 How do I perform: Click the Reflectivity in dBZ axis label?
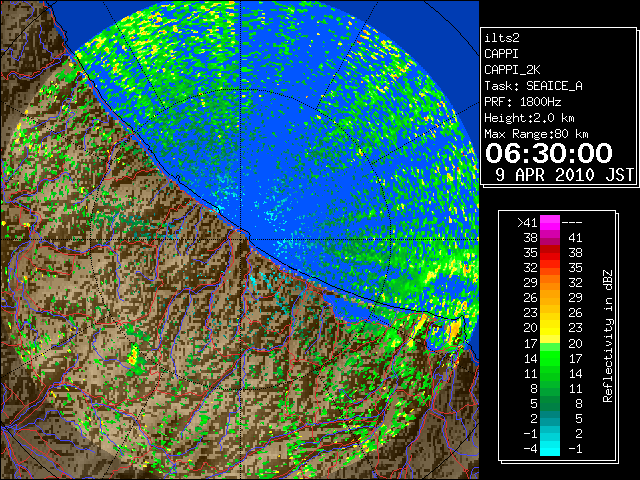coord(608,336)
